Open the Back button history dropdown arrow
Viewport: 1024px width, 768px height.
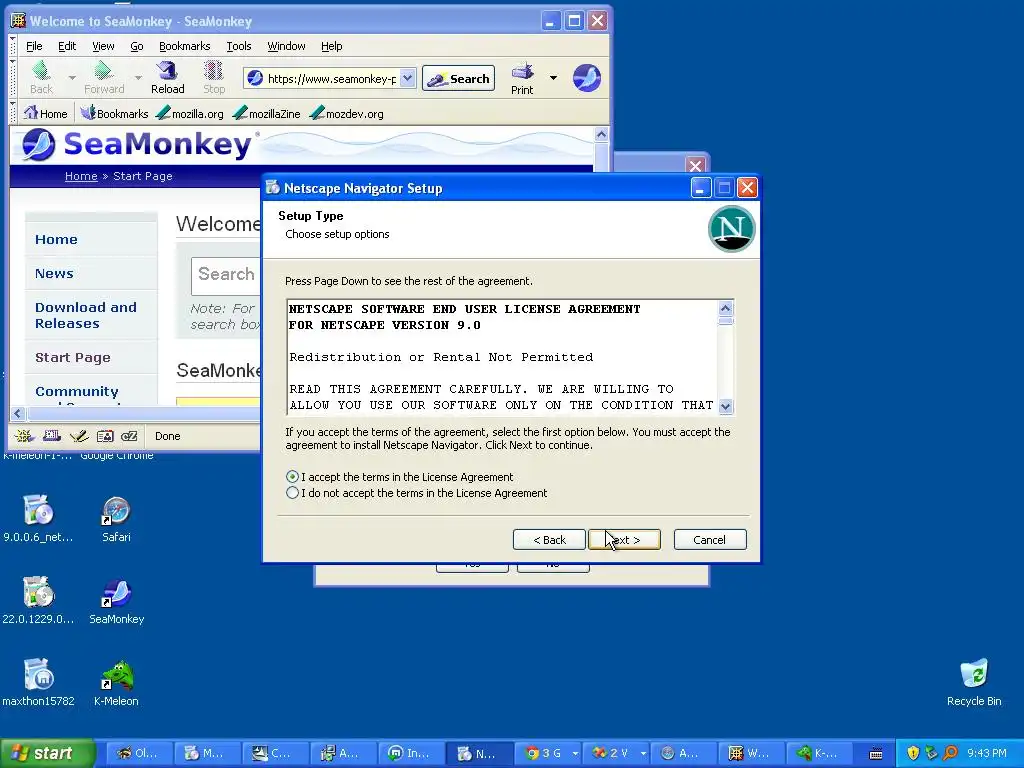(x=72, y=78)
